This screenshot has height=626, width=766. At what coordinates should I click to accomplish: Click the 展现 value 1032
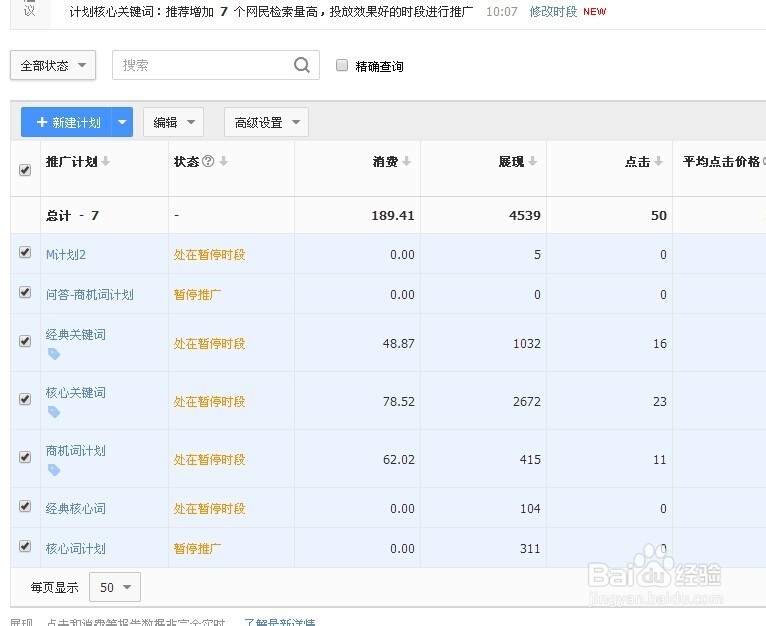(x=527, y=344)
